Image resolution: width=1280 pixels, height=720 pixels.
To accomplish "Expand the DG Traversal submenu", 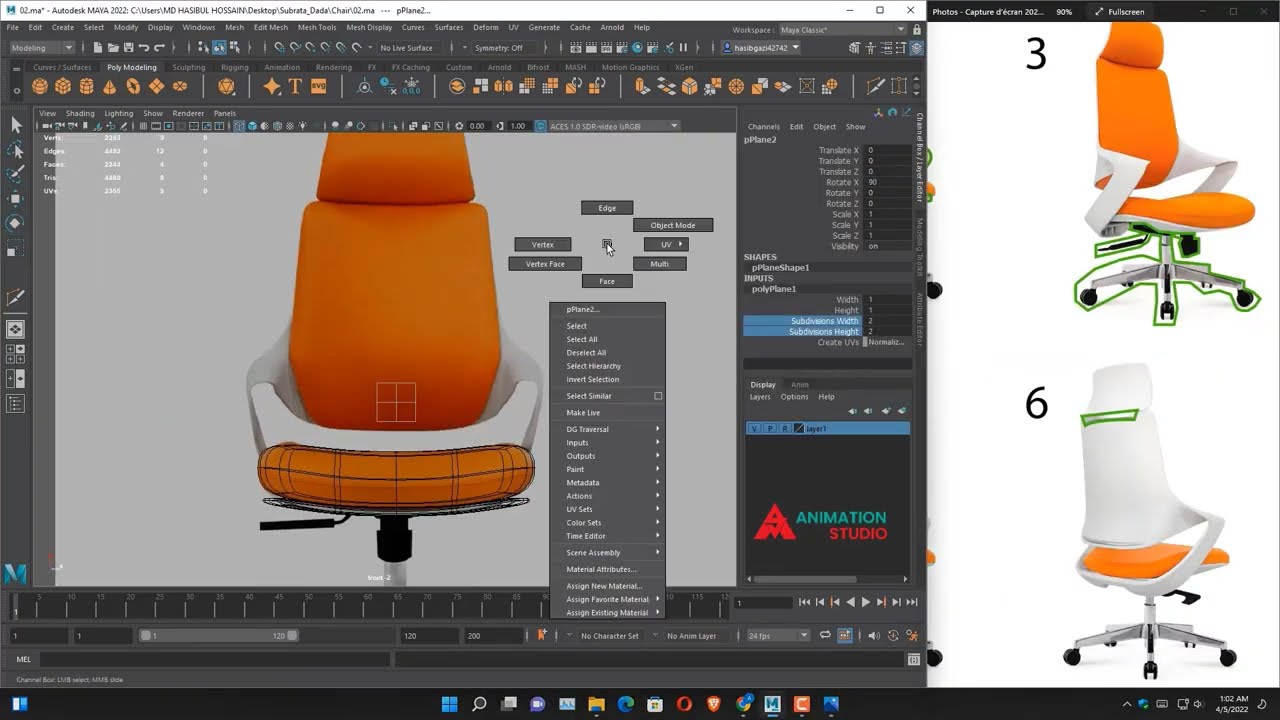I will point(607,429).
